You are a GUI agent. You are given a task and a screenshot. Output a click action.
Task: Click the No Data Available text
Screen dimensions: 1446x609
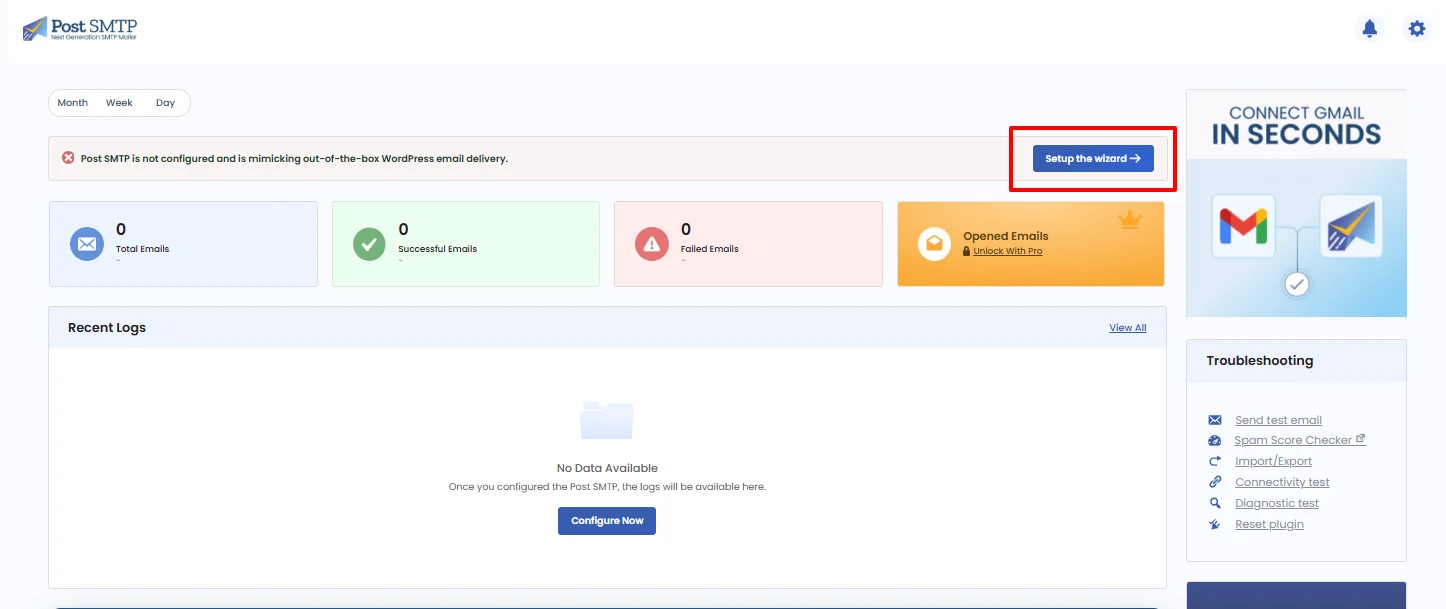pyautogui.click(x=607, y=468)
